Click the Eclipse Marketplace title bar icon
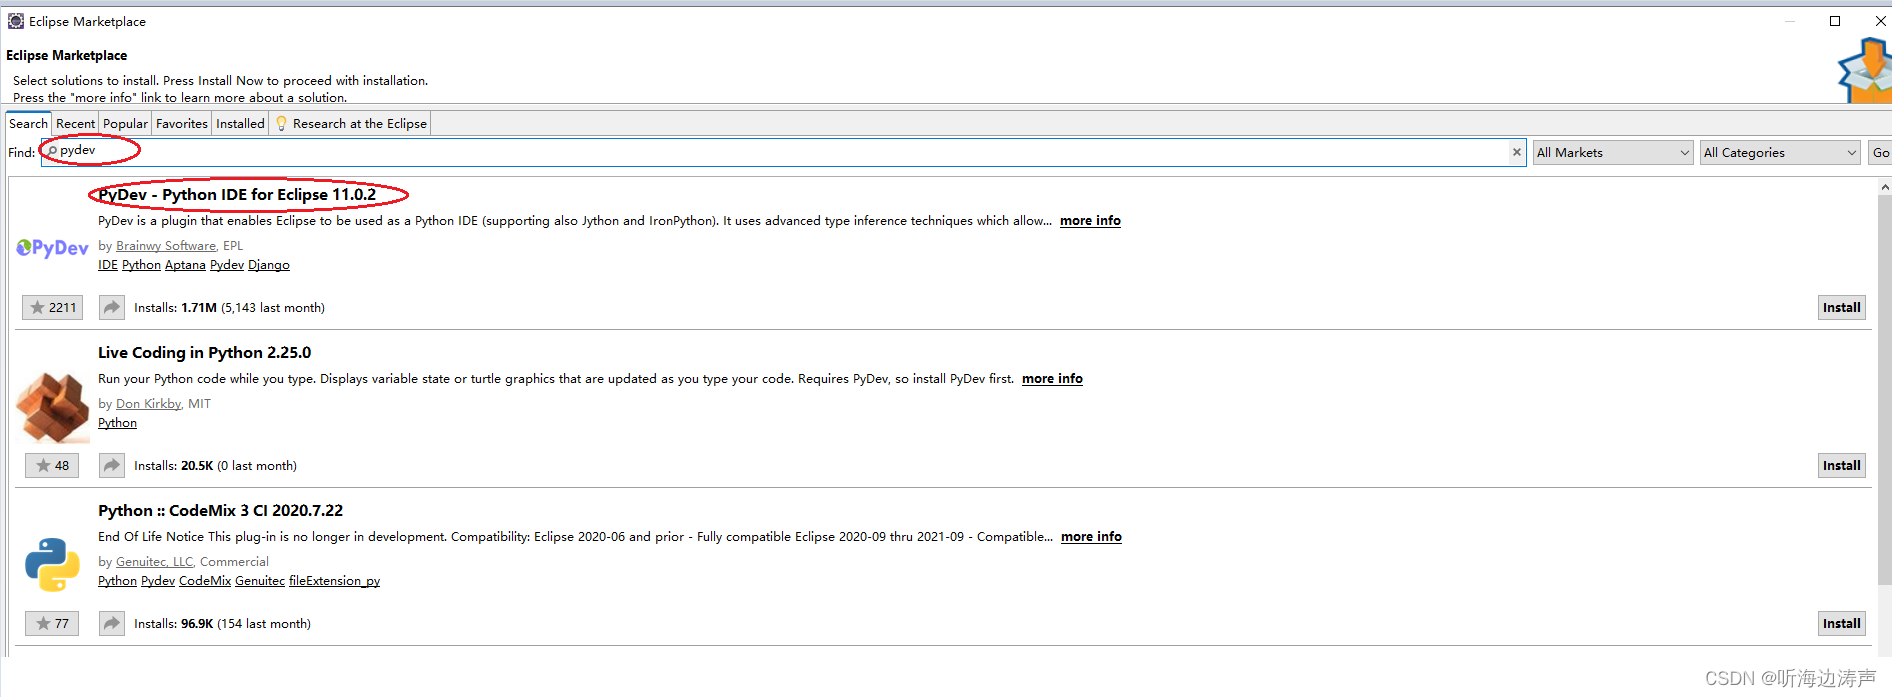Screen dimensions: 1892x697 (x=16, y=21)
